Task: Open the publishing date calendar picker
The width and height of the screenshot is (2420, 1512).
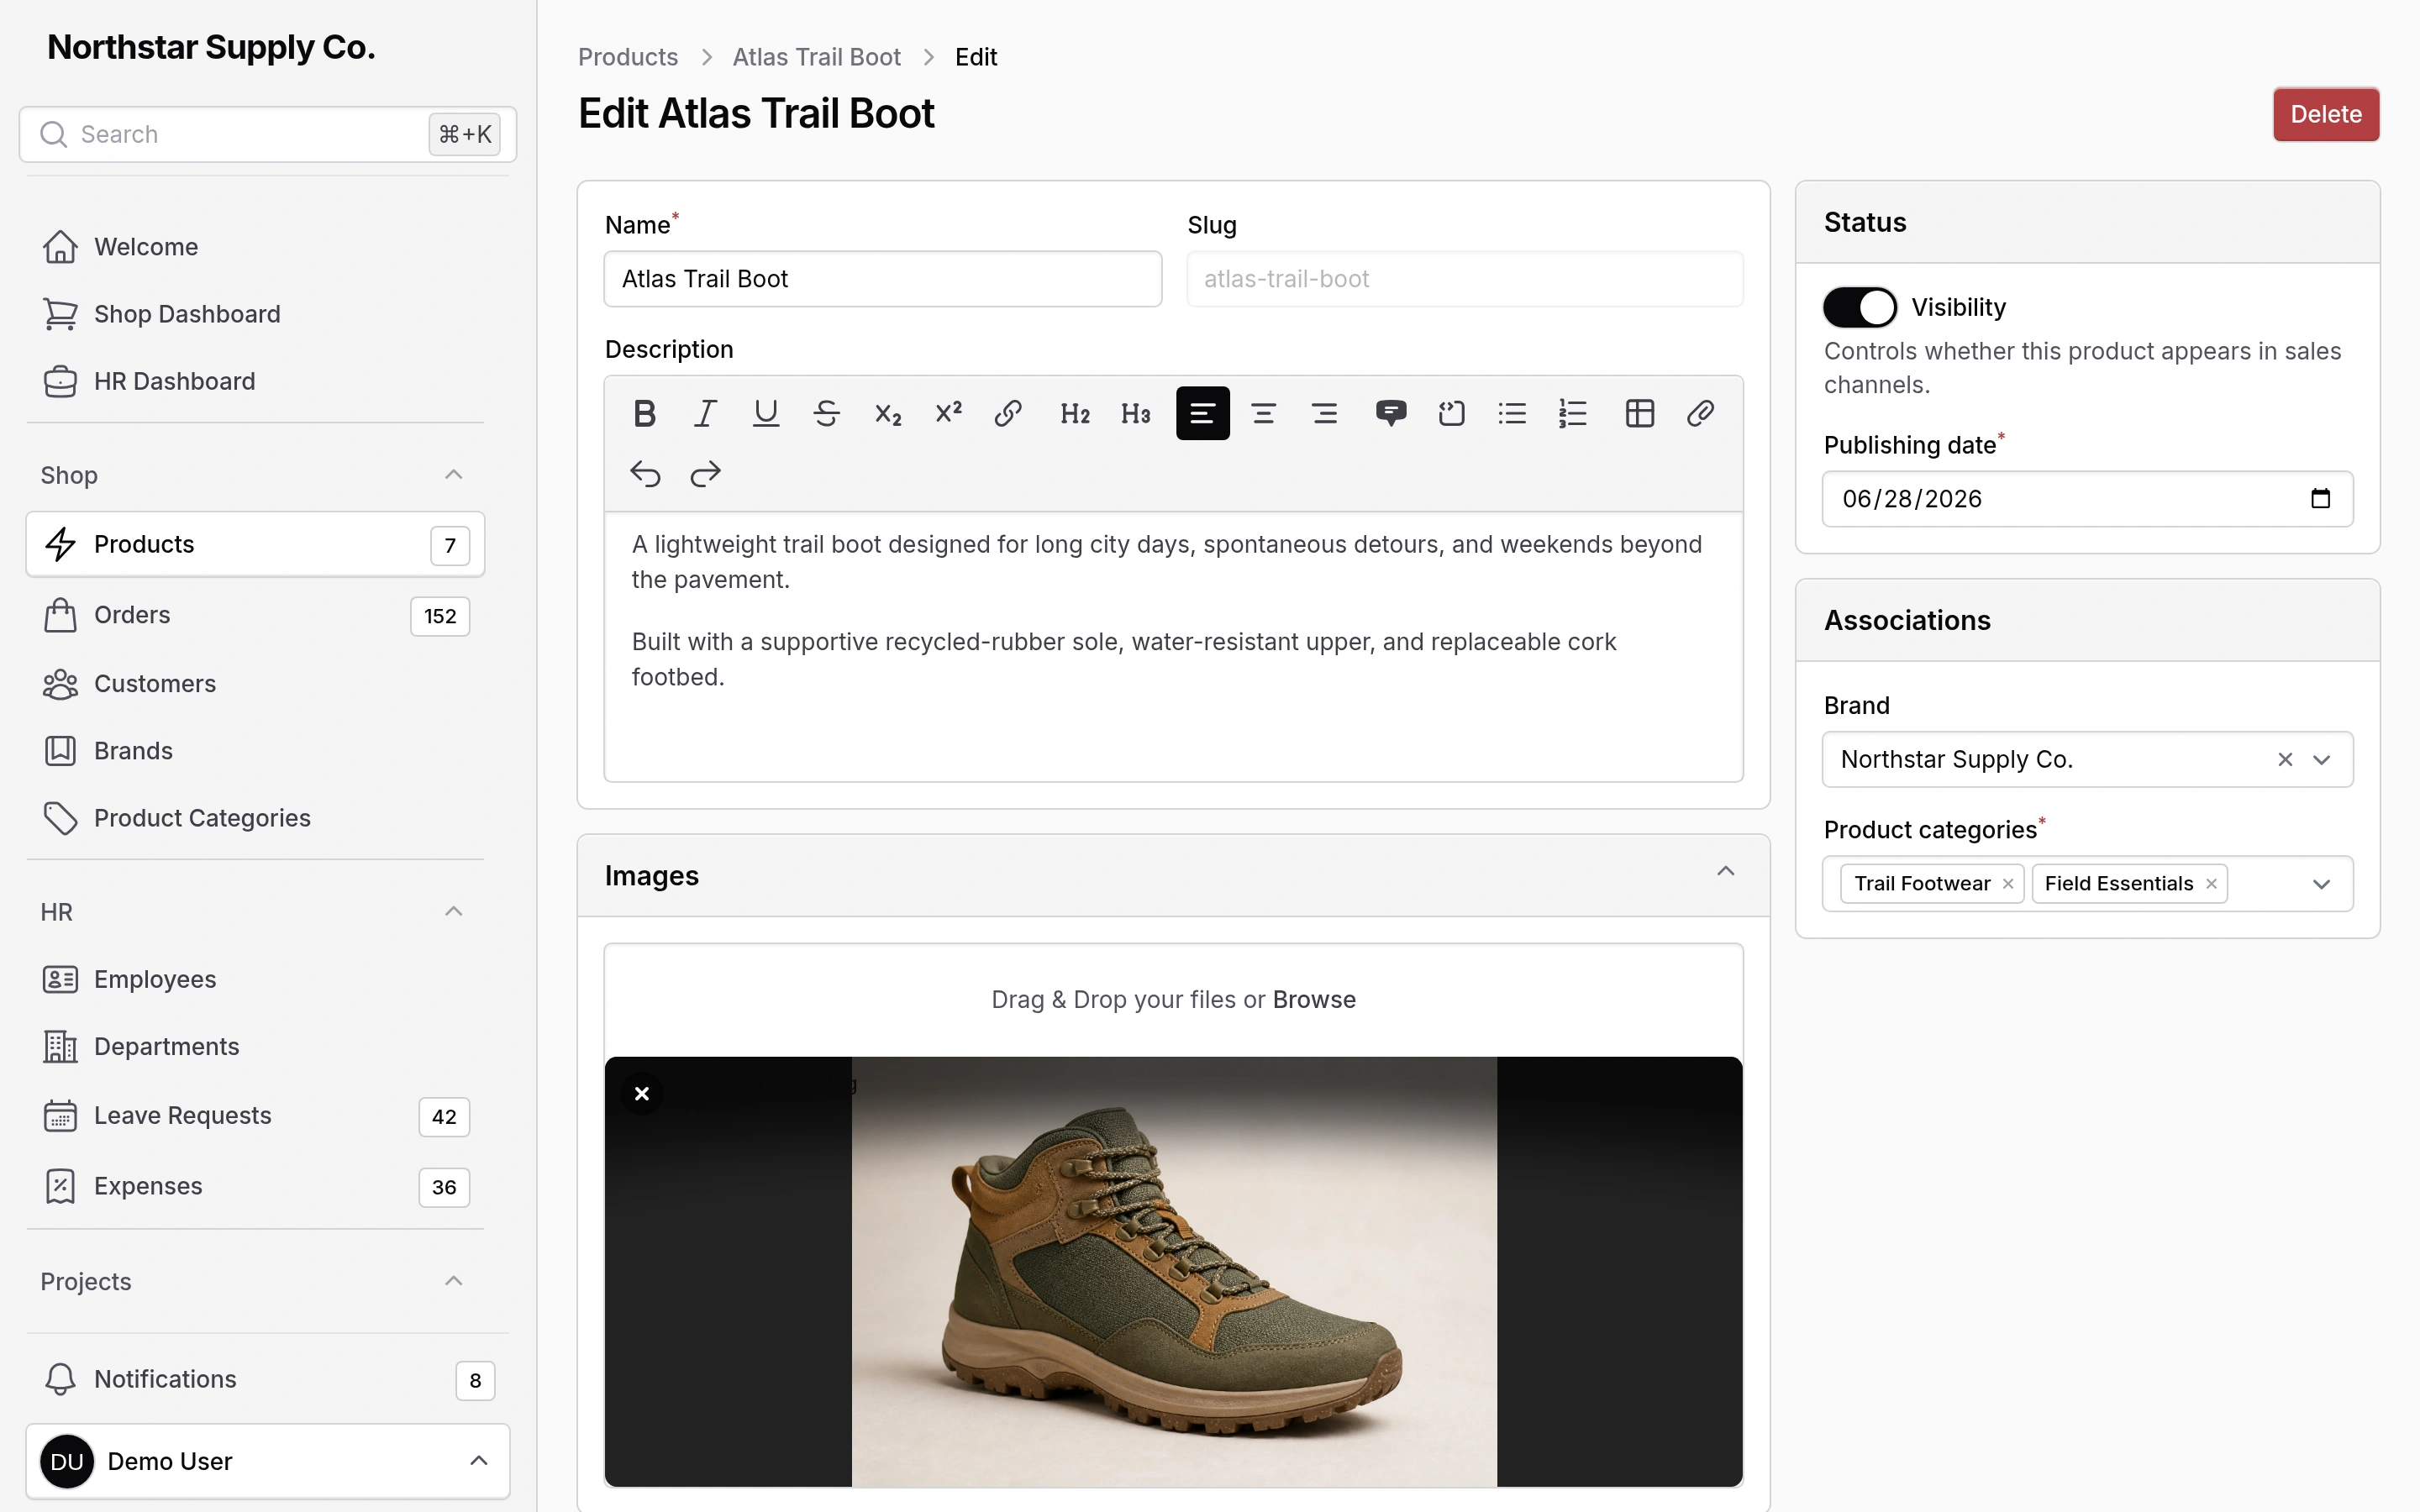Action: coord(2321,499)
